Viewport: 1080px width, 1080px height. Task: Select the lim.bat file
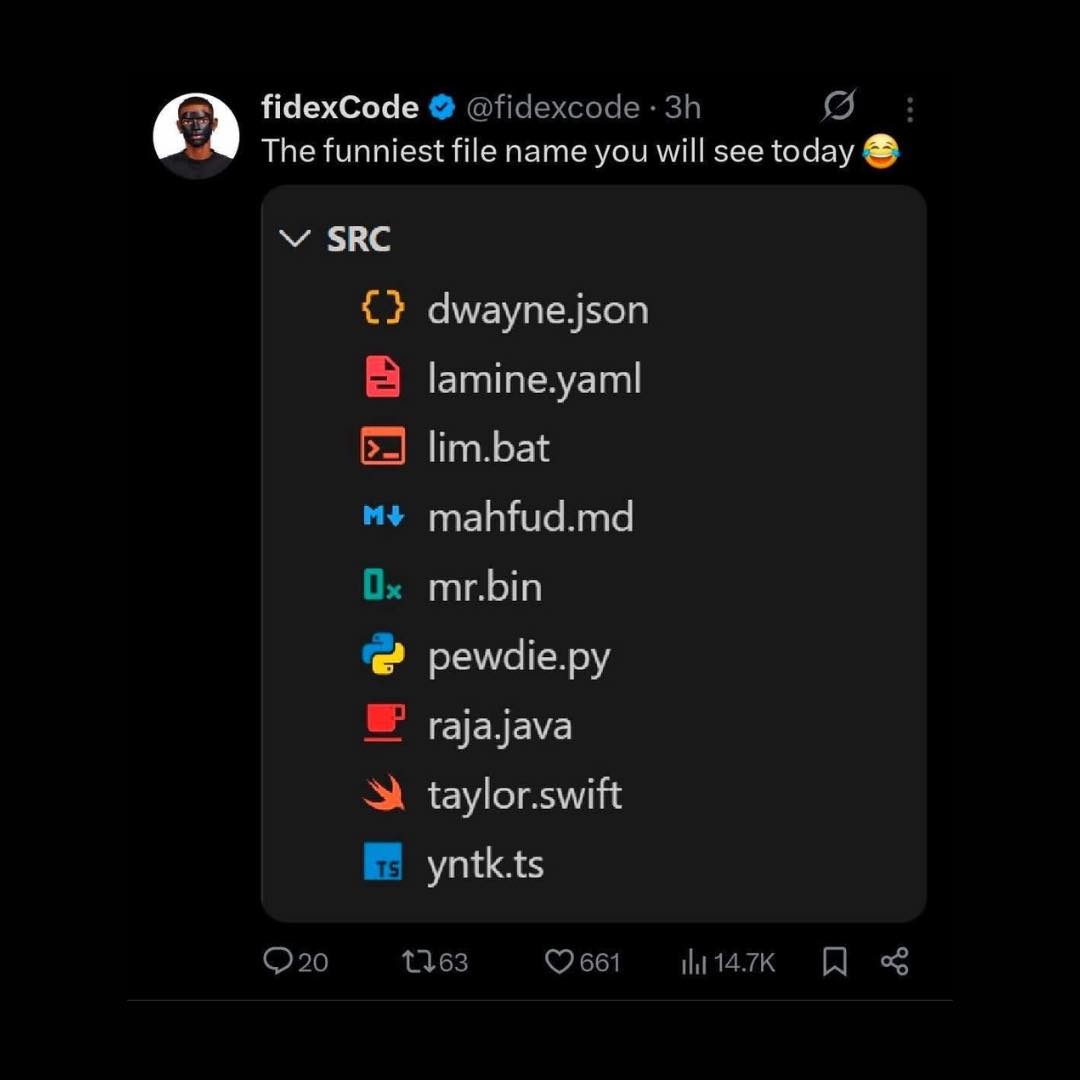[488, 448]
